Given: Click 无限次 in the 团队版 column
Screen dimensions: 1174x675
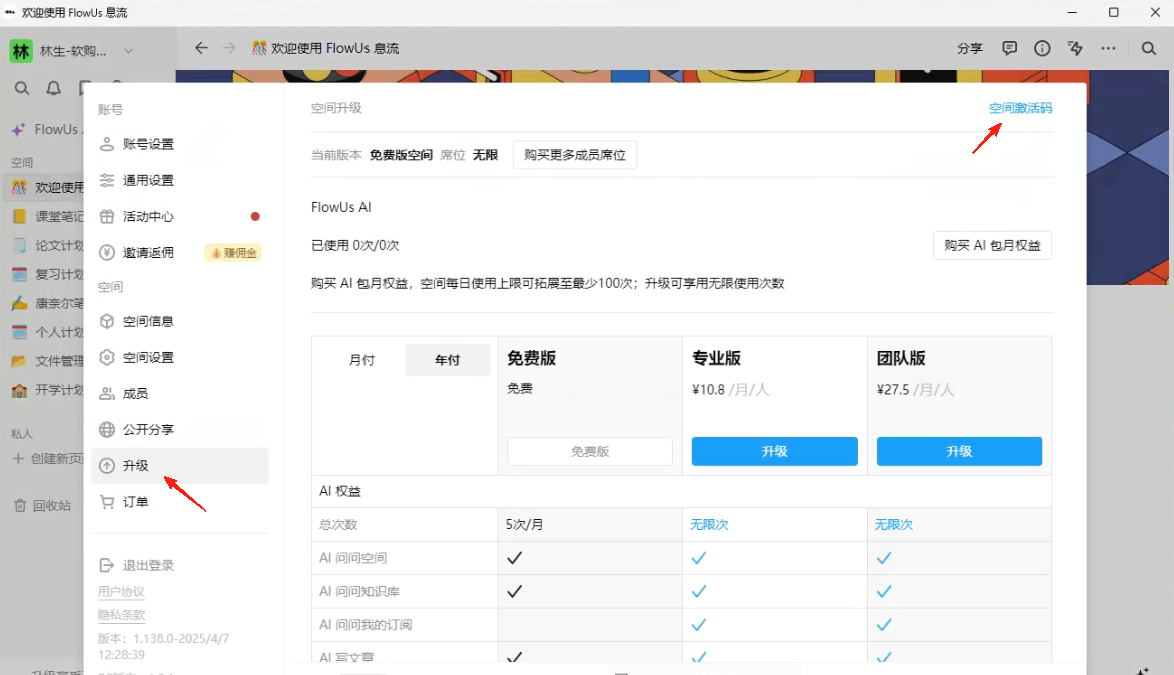Looking at the screenshot, I should point(894,525).
